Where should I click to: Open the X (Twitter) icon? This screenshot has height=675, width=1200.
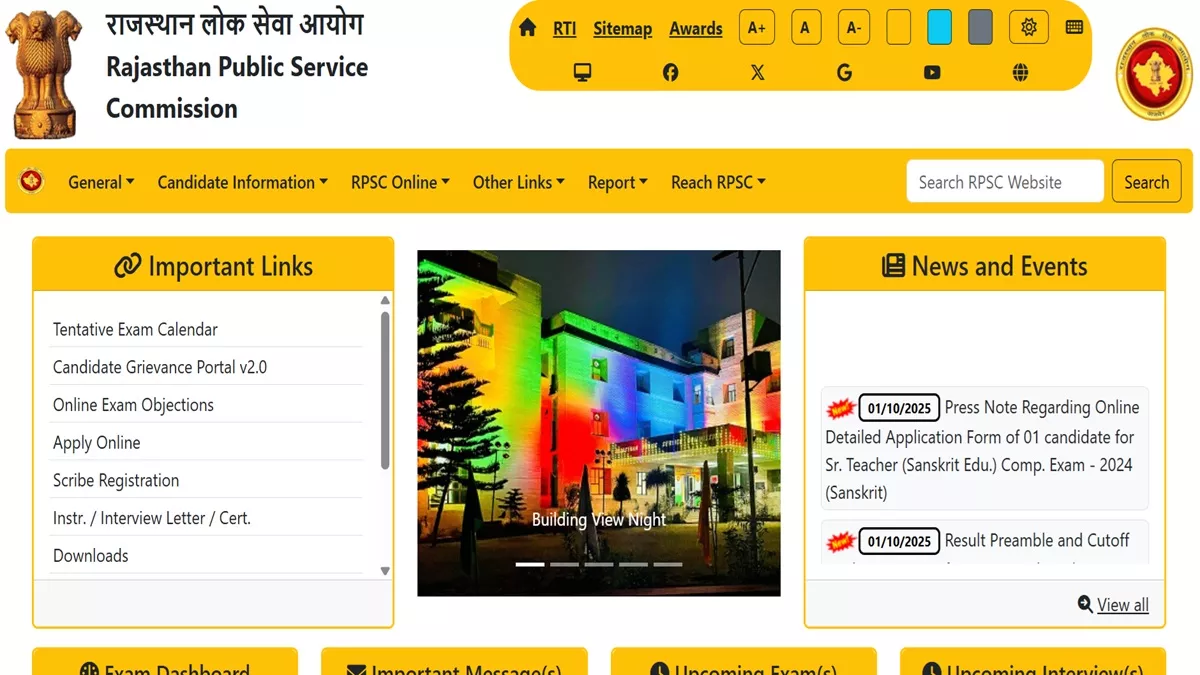pos(757,72)
